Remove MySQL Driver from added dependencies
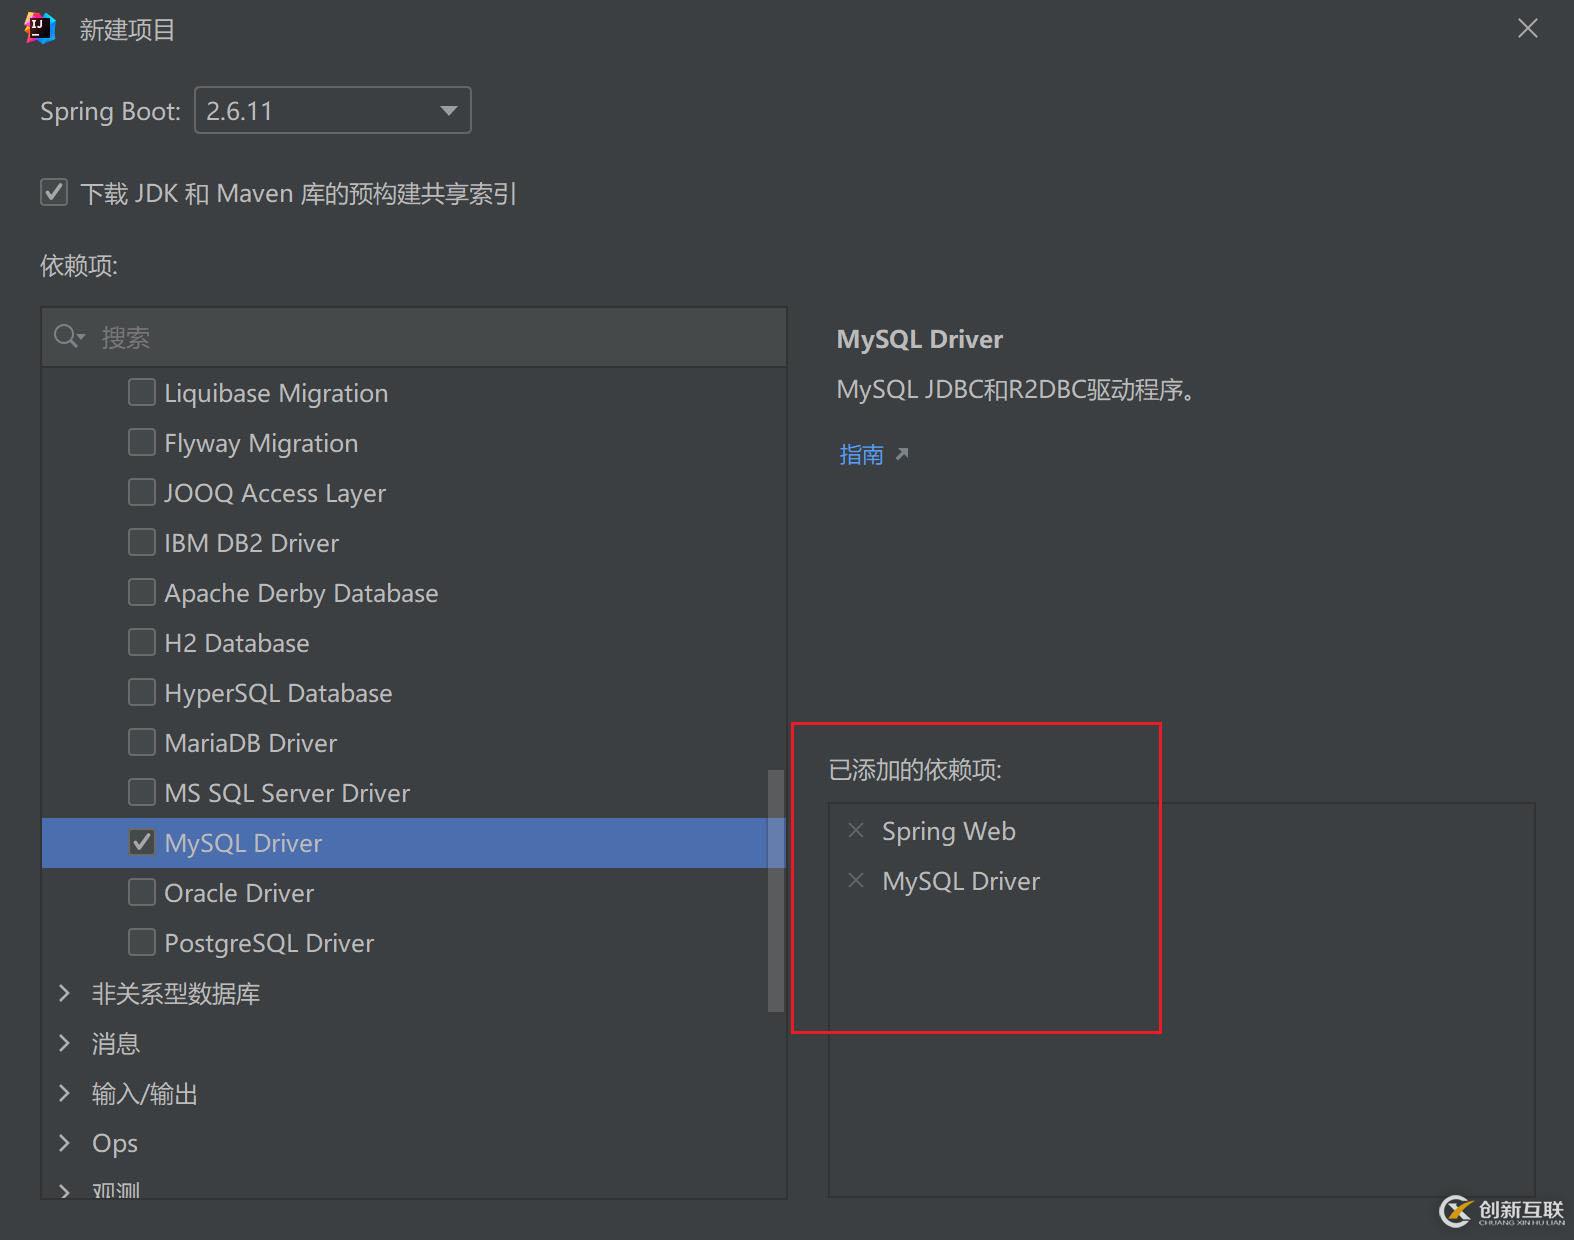The height and width of the screenshot is (1240, 1574). [856, 880]
